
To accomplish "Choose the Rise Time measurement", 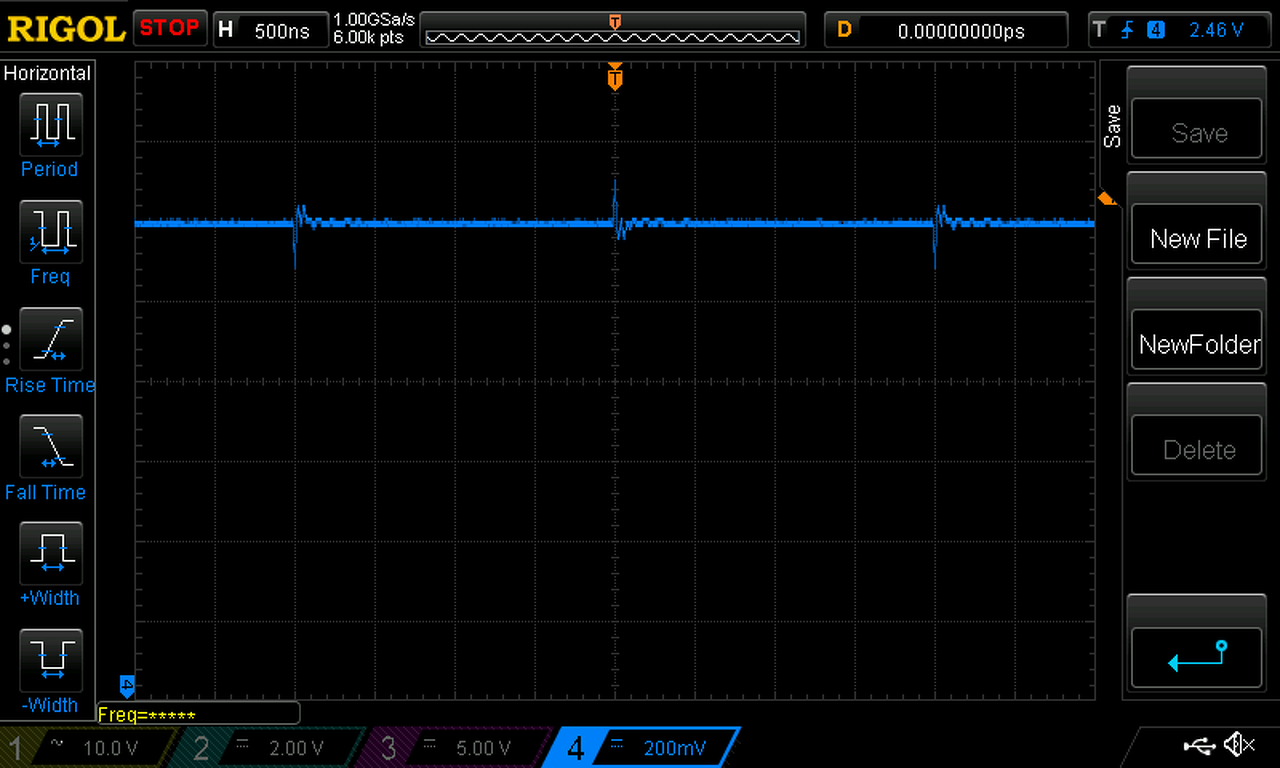I will pyautogui.click(x=50, y=340).
